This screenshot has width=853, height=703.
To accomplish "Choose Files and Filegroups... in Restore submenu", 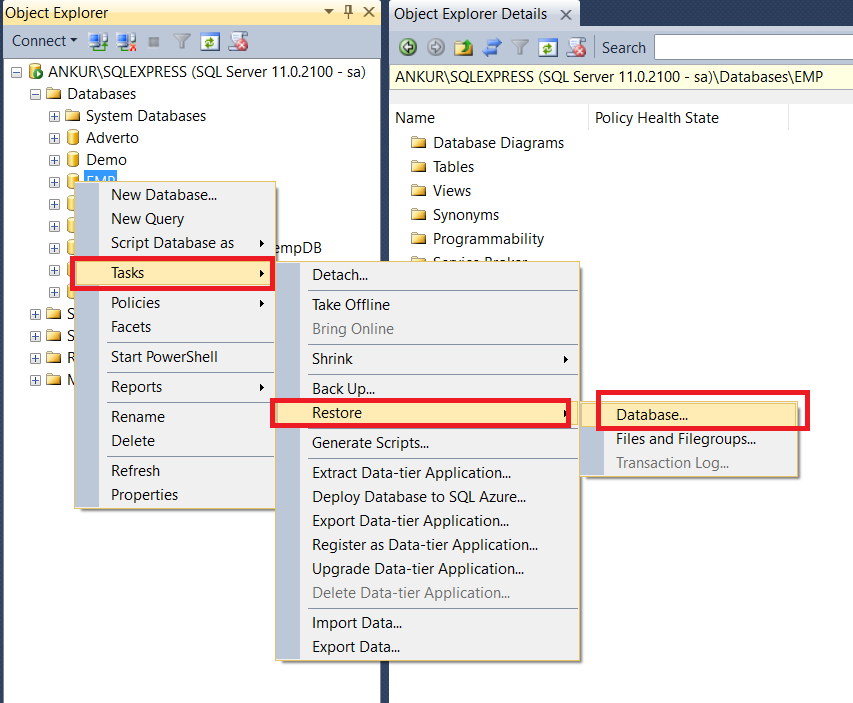I will (689, 439).
